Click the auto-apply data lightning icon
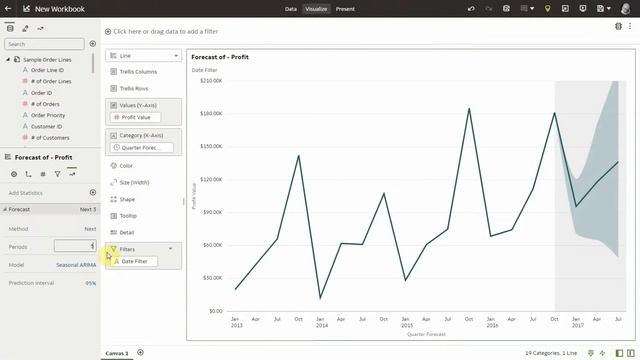This screenshot has width=640, height=360. click(602, 353)
